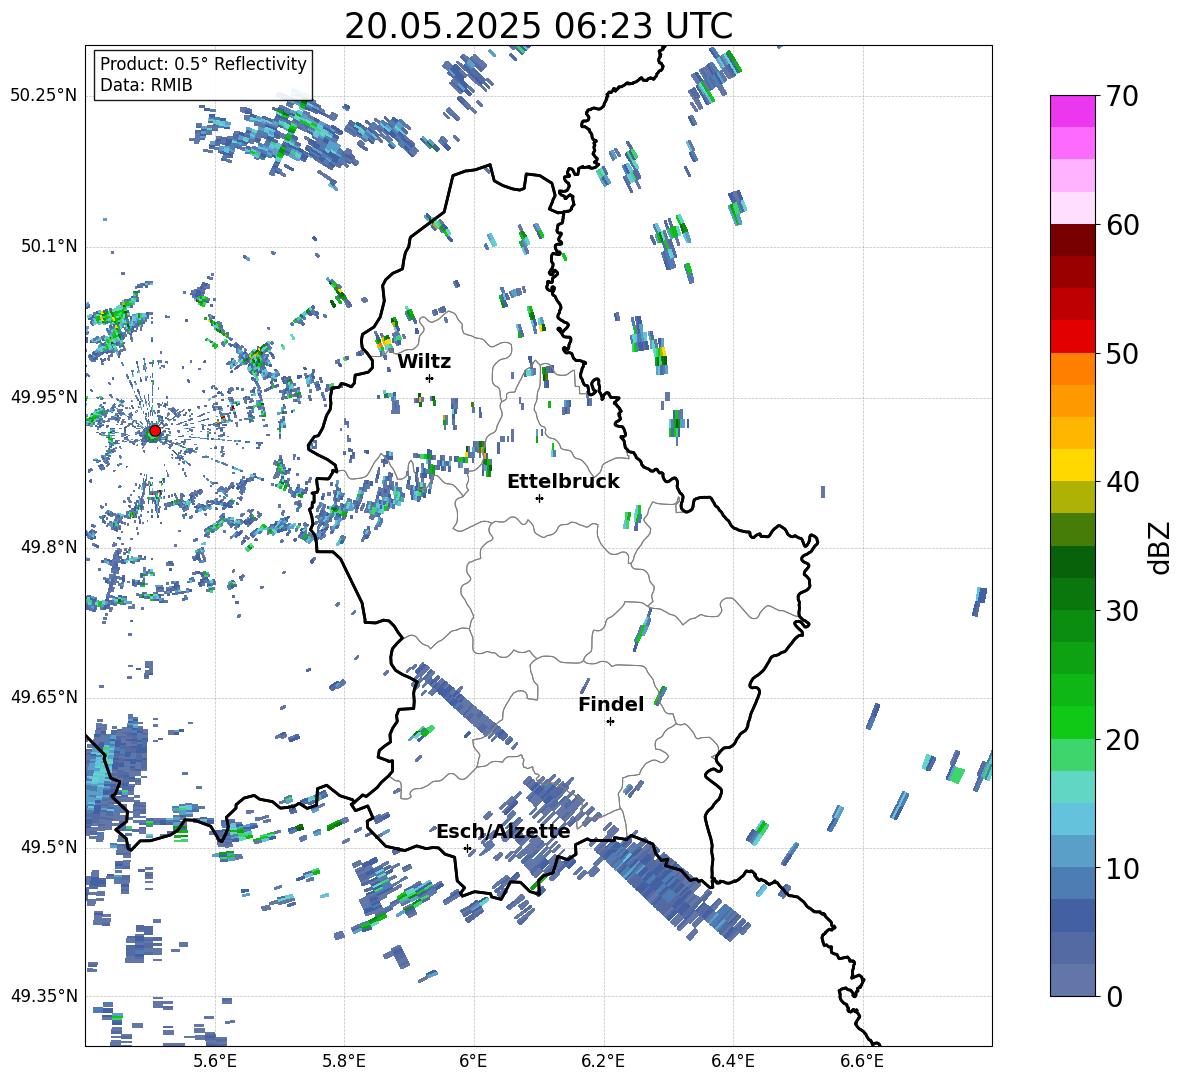Click the 20.05.2025 06:23 UTC title

coord(538,26)
